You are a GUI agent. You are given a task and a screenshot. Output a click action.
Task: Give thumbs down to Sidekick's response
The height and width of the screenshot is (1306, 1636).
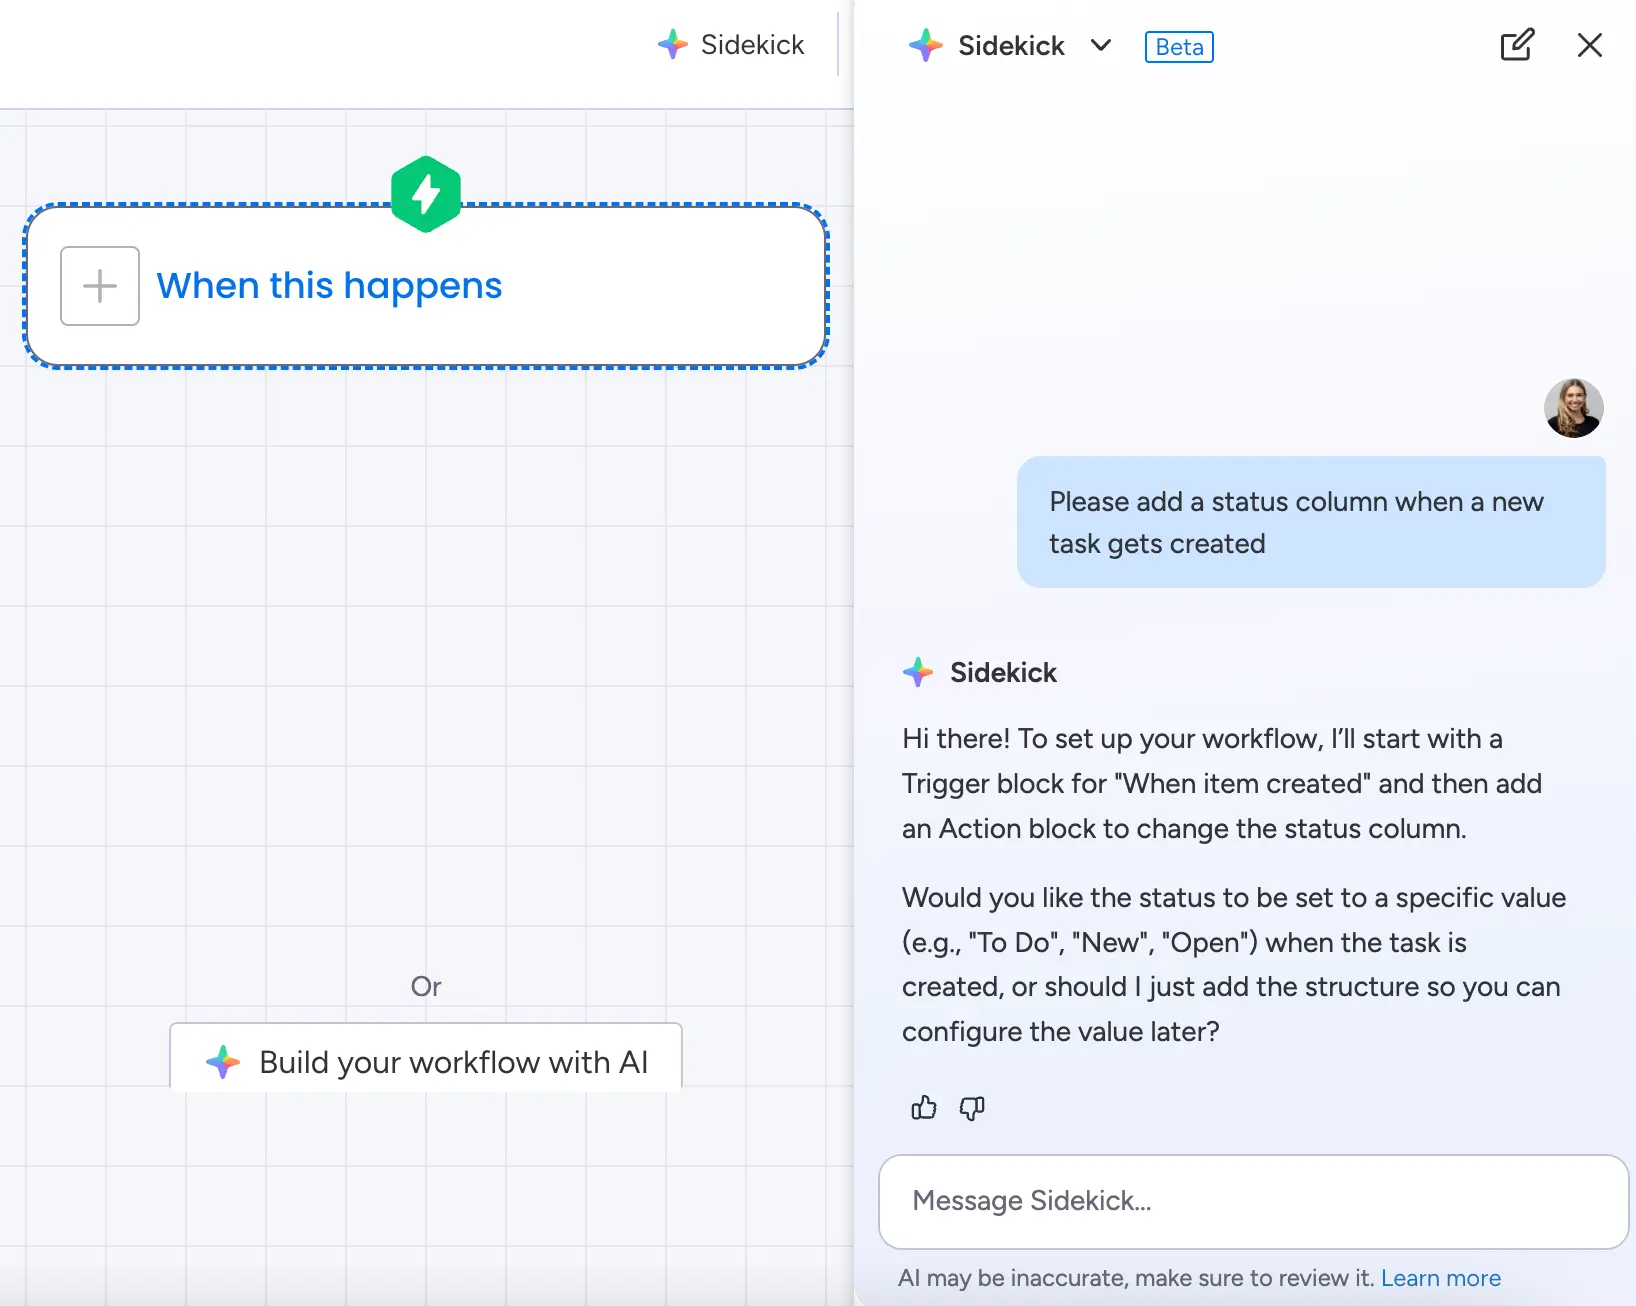click(x=972, y=1108)
